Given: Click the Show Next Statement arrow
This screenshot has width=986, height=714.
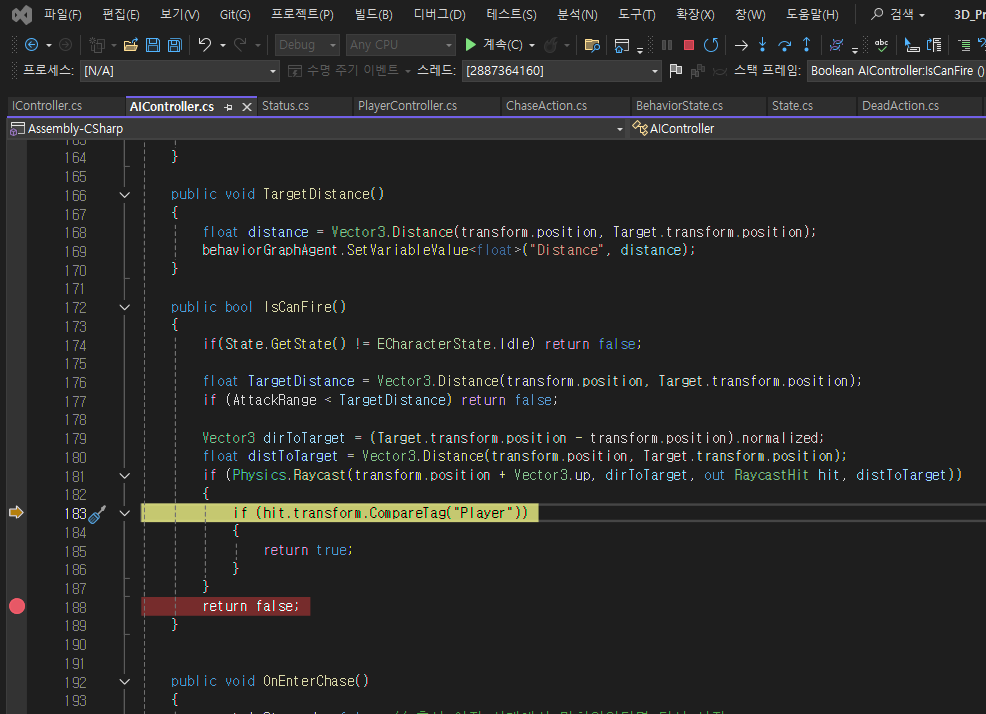Looking at the screenshot, I should click(x=741, y=45).
